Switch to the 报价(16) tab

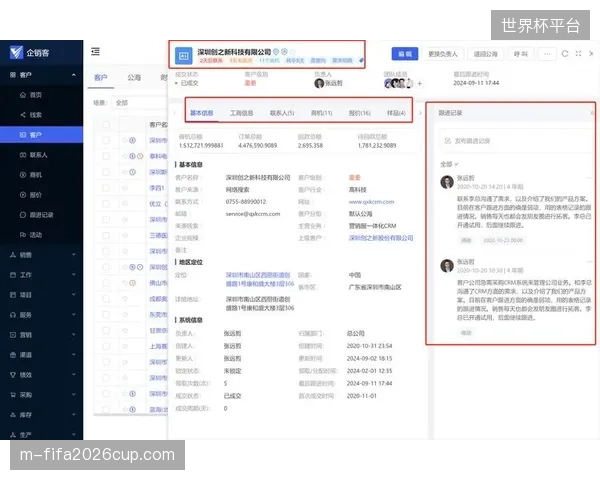360,113
